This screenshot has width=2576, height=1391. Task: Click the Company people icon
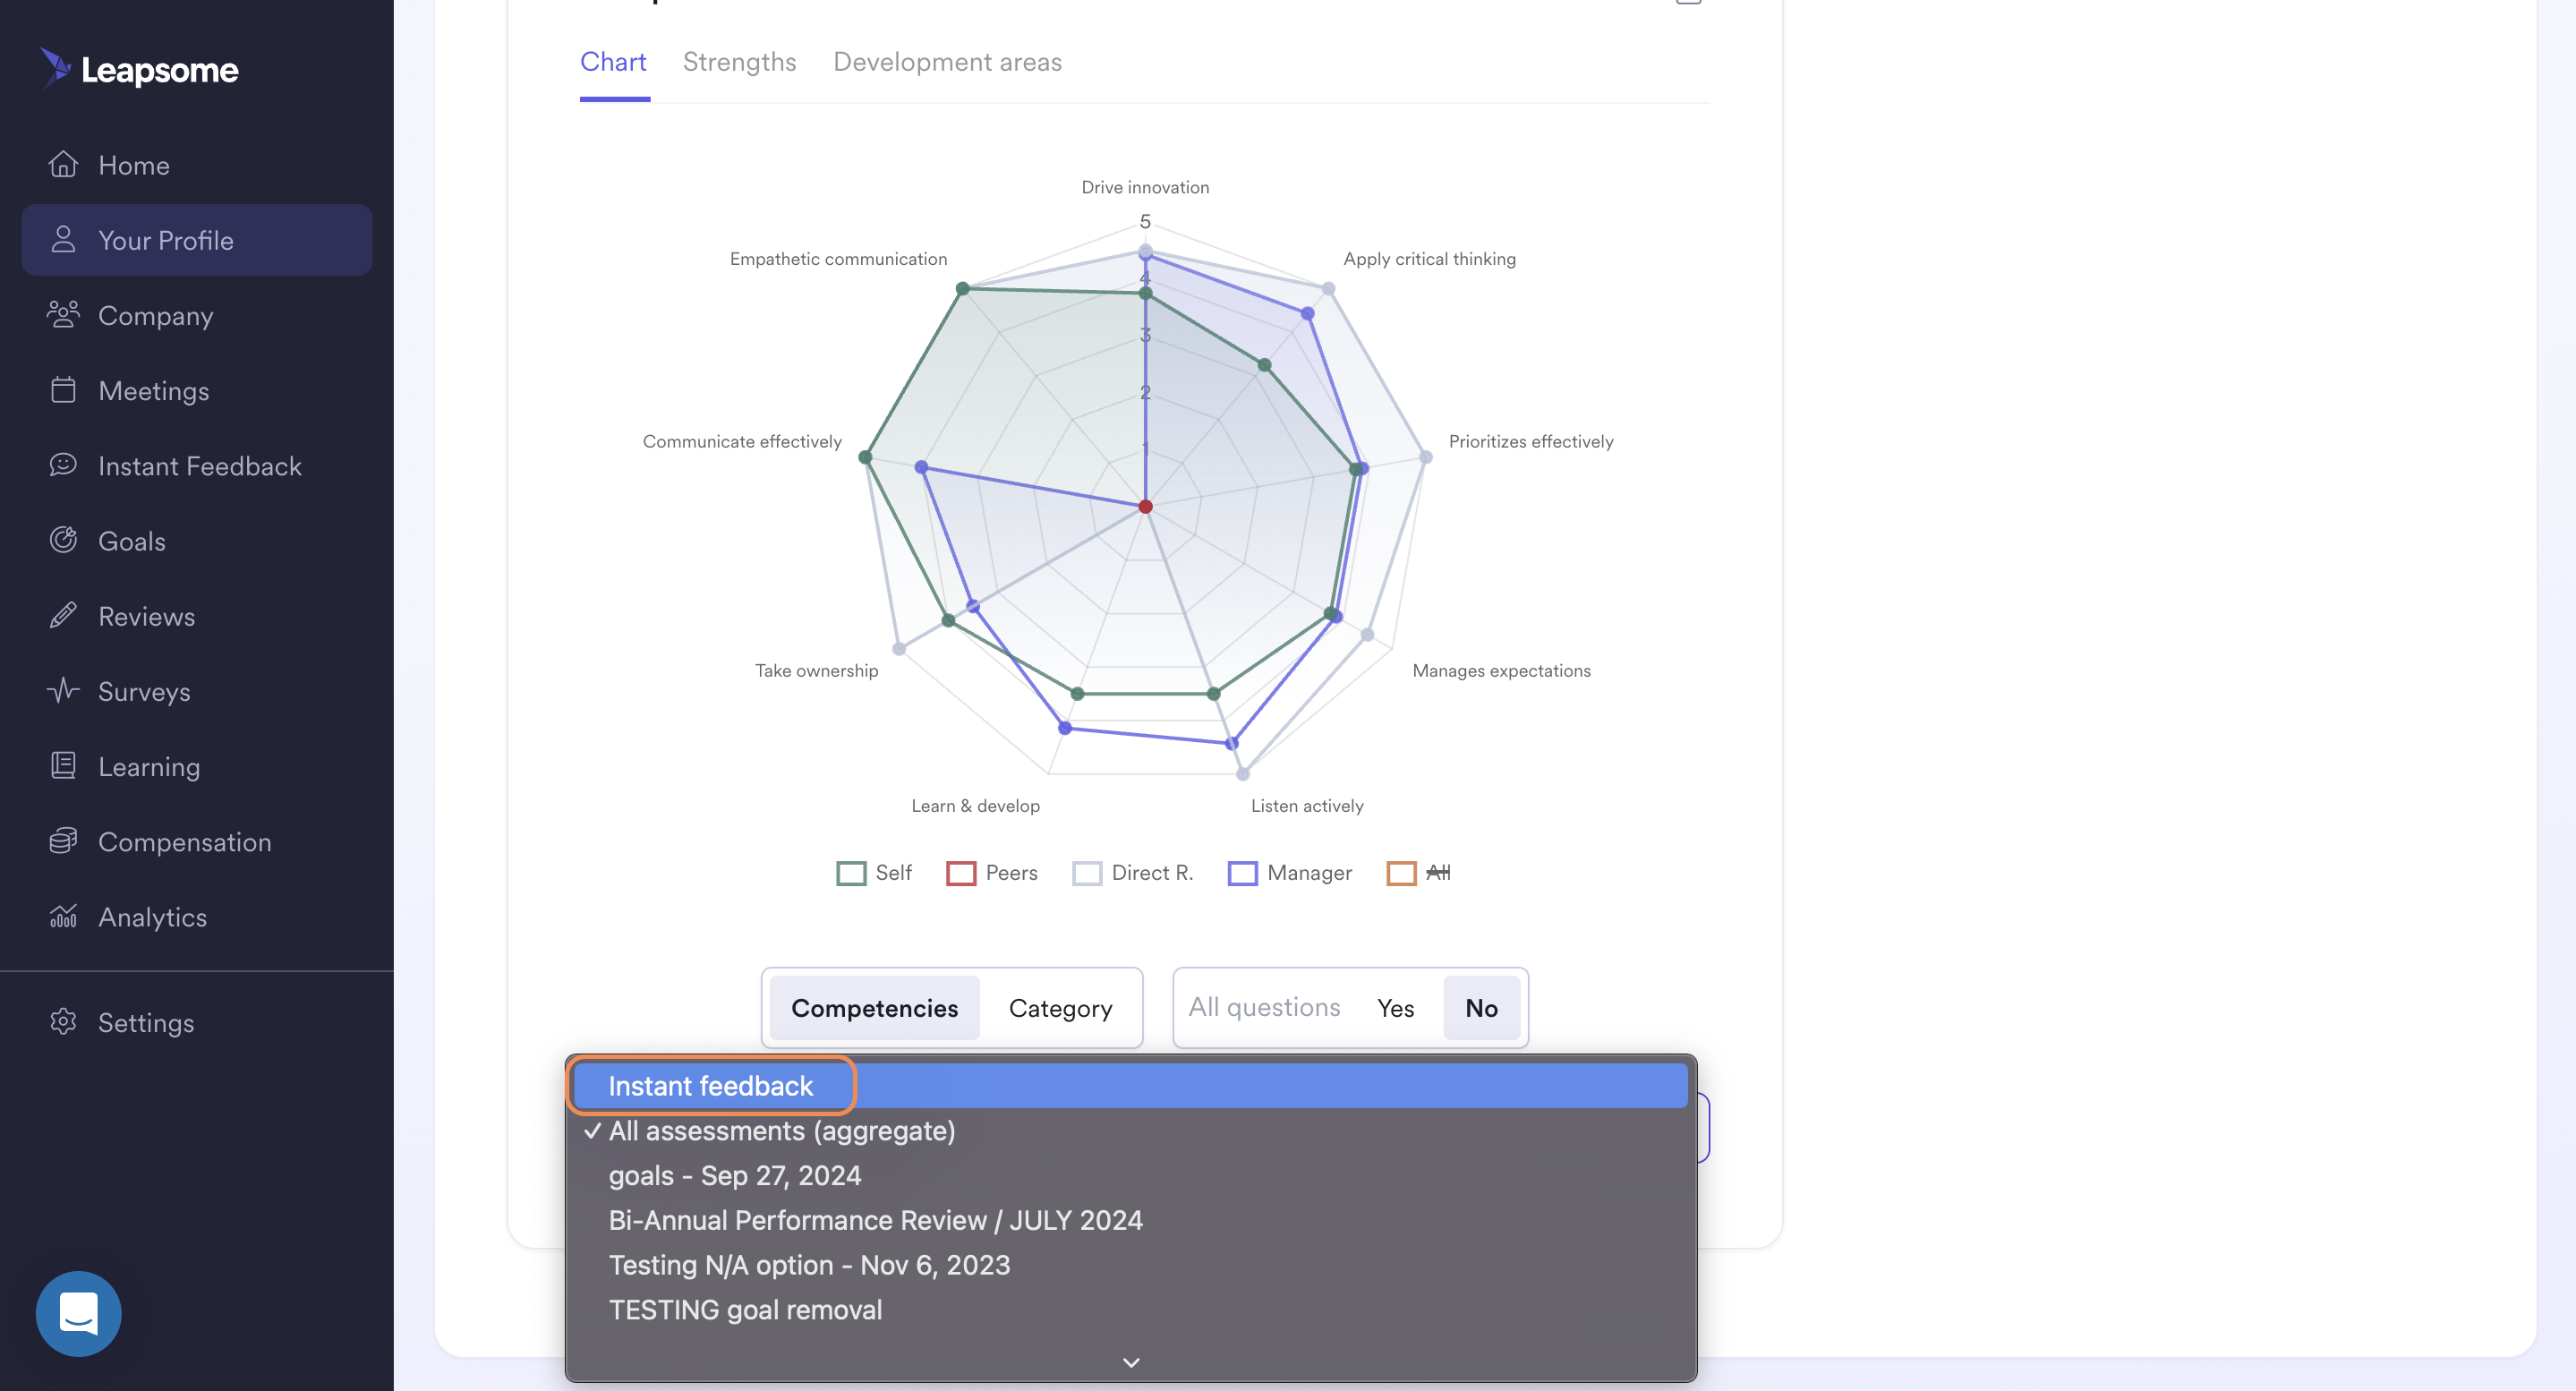[x=63, y=314]
